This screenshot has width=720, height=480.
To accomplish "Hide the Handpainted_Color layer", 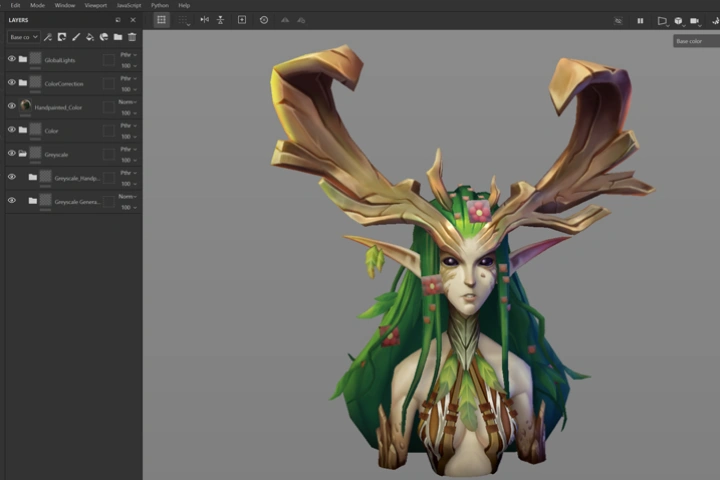I will (x=11, y=106).
